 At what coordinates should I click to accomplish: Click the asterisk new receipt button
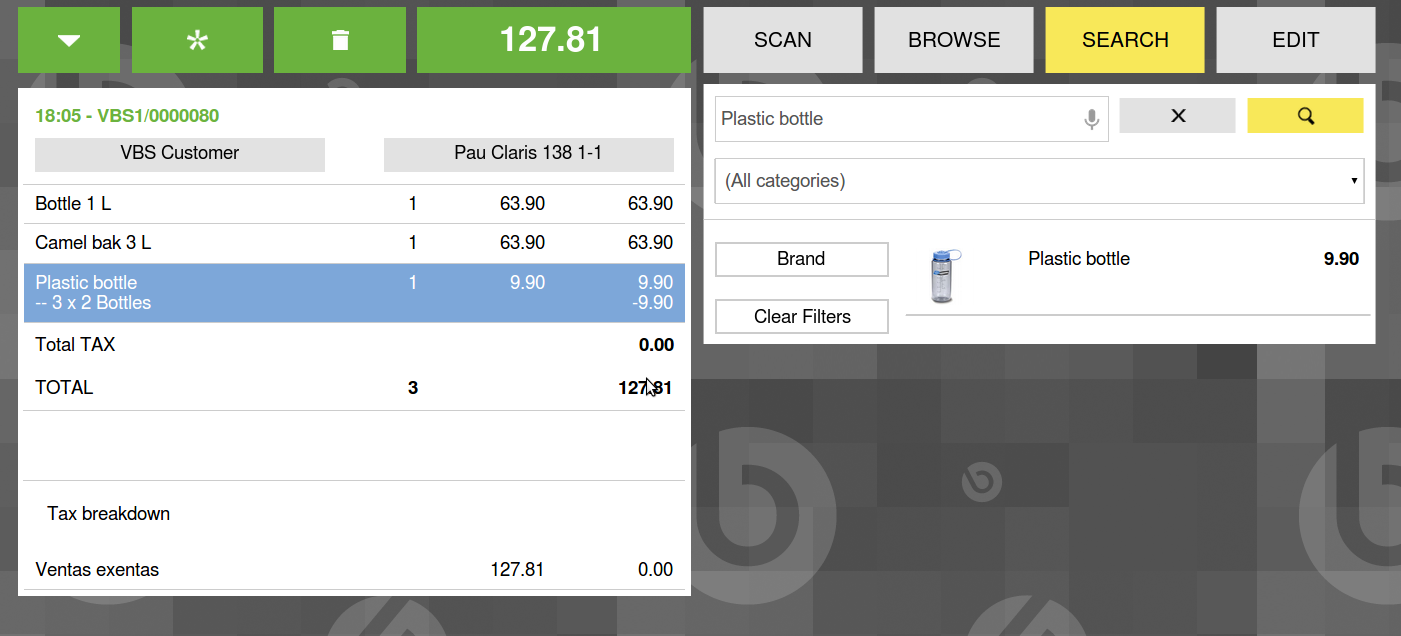[x=197, y=40]
